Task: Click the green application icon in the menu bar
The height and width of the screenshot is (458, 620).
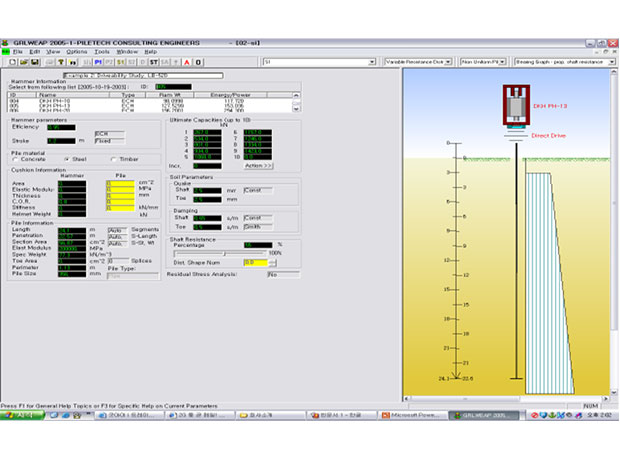Action: pyautogui.click(x=6, y=52)
